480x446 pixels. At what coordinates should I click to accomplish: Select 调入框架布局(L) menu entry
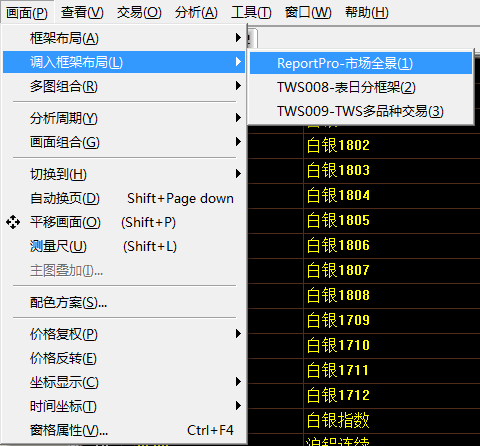coord(124,62)
